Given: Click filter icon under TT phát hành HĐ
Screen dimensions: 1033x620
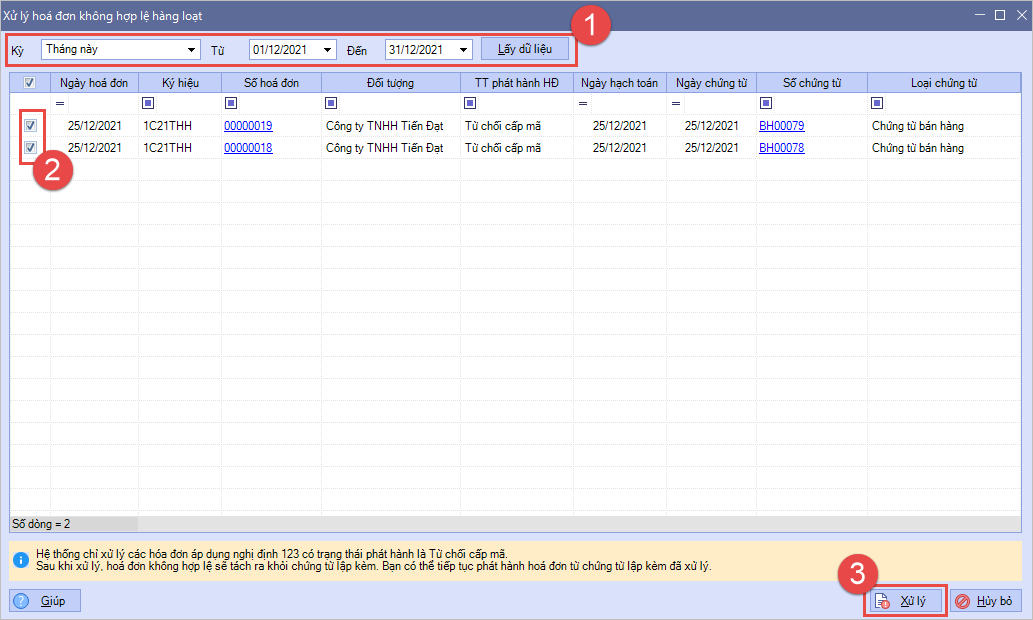Looking at the screenshot, I should pos(470,103).
